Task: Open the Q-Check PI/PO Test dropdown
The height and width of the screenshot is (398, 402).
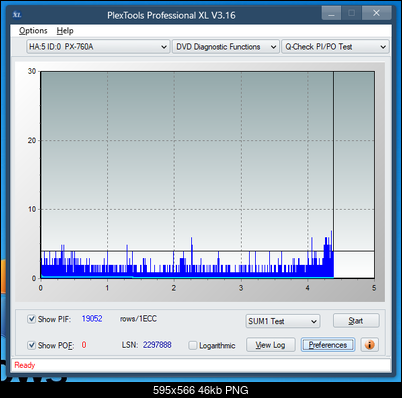Action: click(335, 47)
